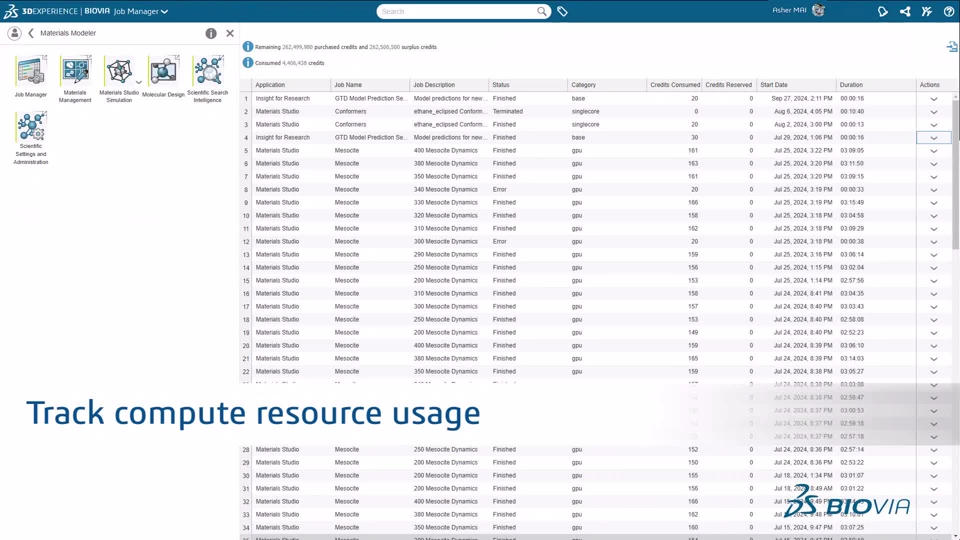Sort by the Job Description column header
Viewport: 960px width, 540px height.
coord(449,85)
